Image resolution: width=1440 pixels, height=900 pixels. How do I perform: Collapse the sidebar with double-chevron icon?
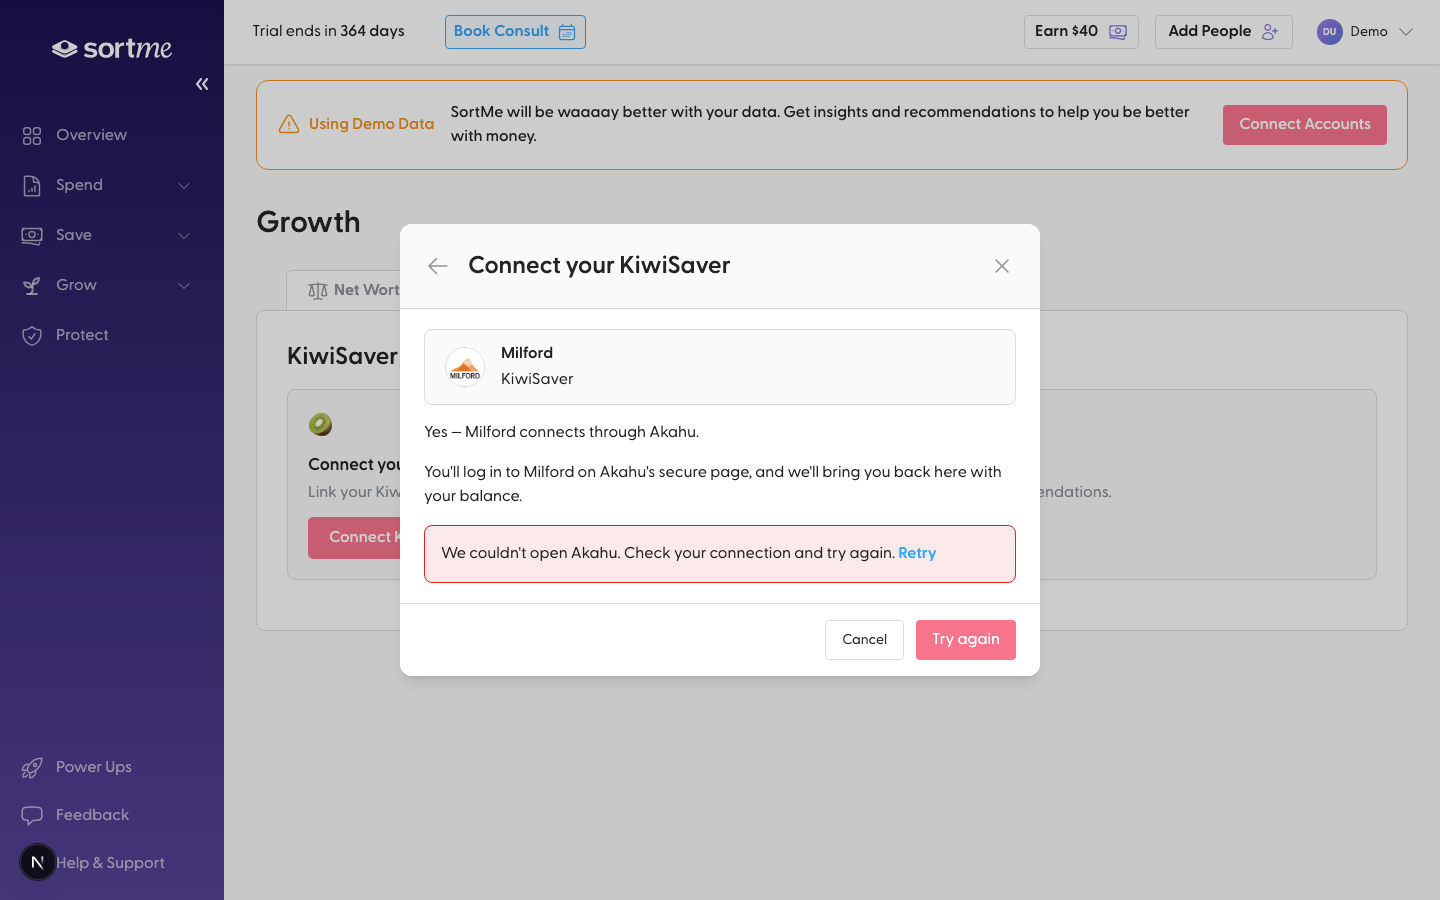[202, 84]
